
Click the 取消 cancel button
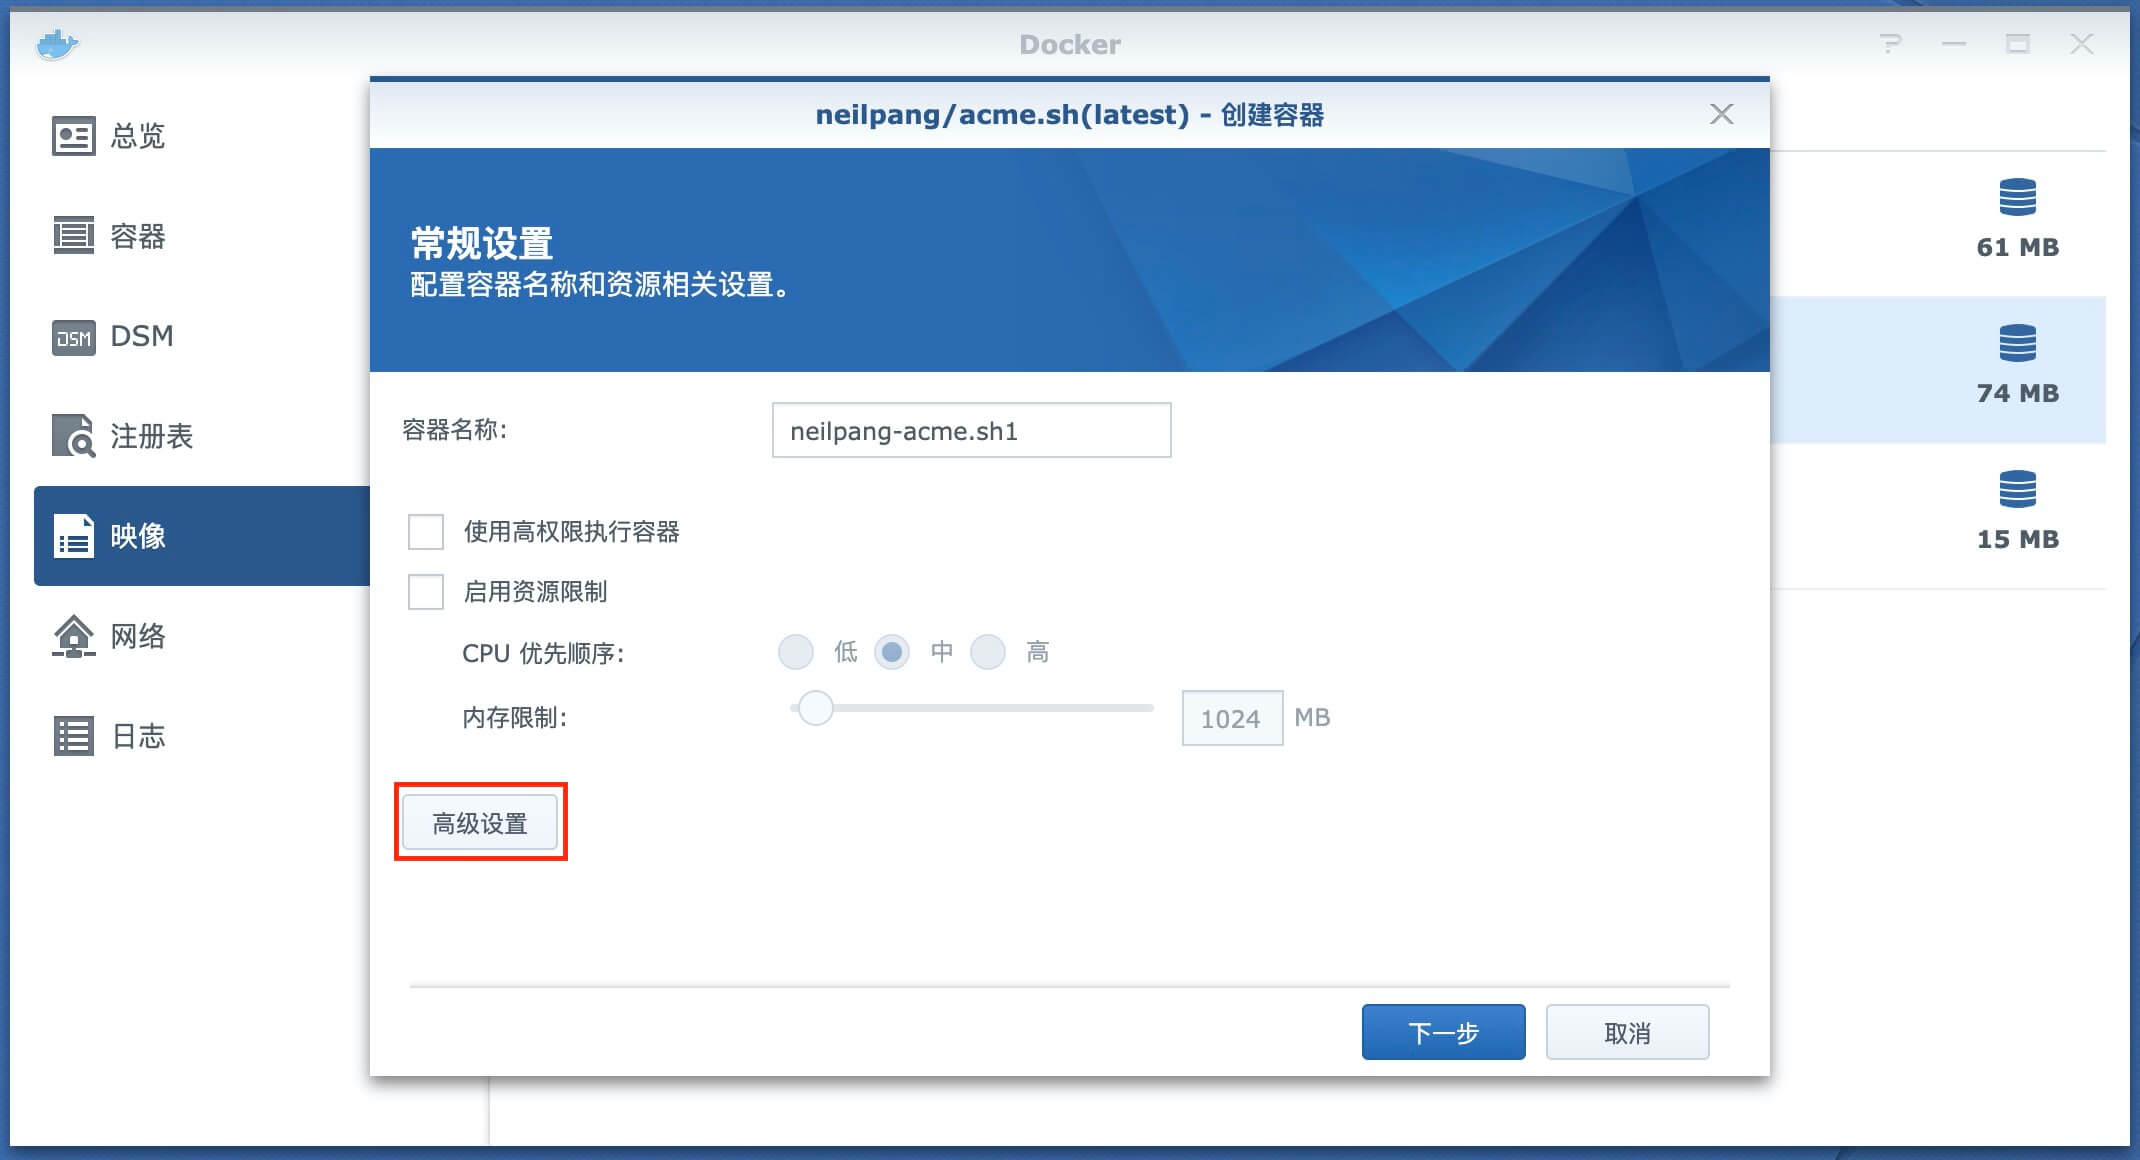tap(1627, 1032)
